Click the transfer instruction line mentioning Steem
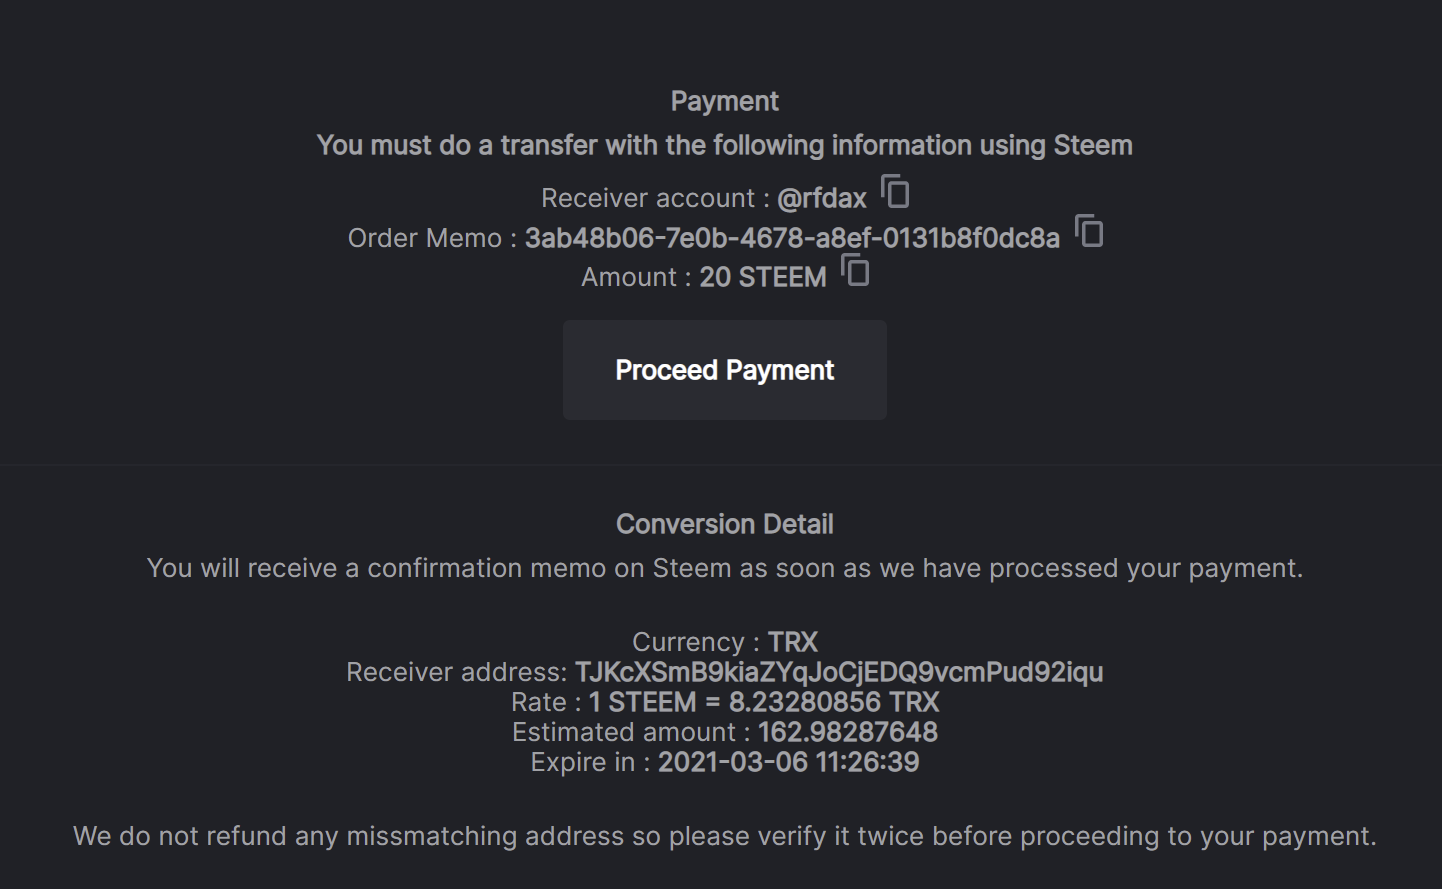 click(x=724, y=145)
